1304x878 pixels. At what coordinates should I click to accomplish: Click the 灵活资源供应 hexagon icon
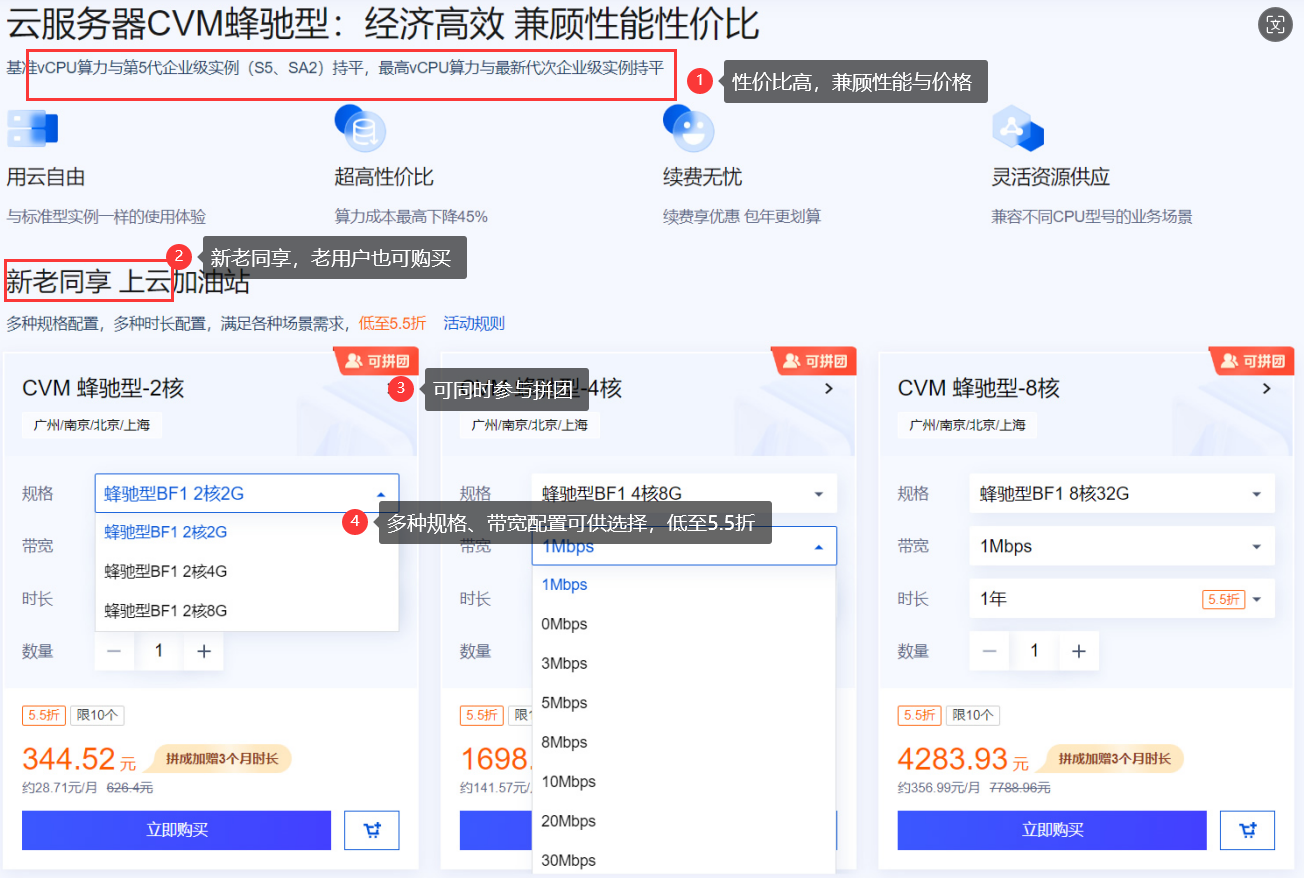point(1017,128)
